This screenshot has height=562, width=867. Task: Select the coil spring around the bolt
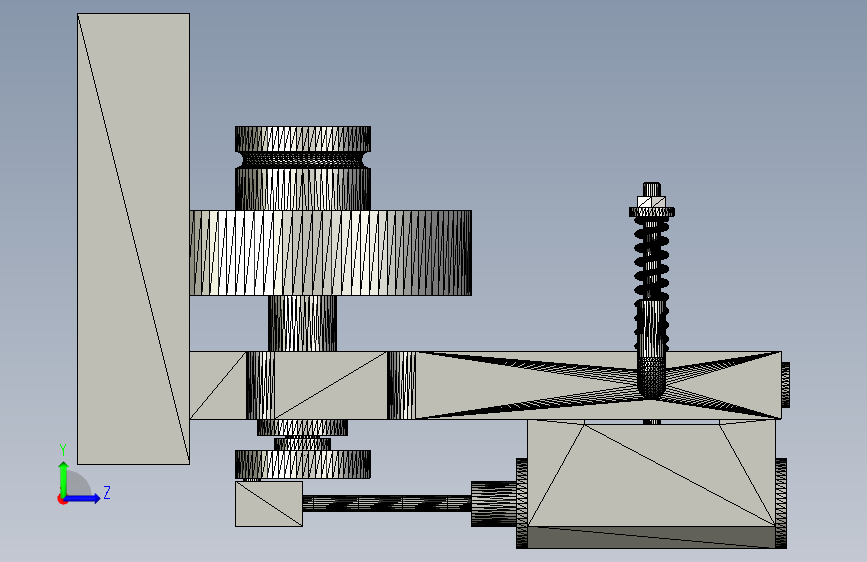point(651,282)
